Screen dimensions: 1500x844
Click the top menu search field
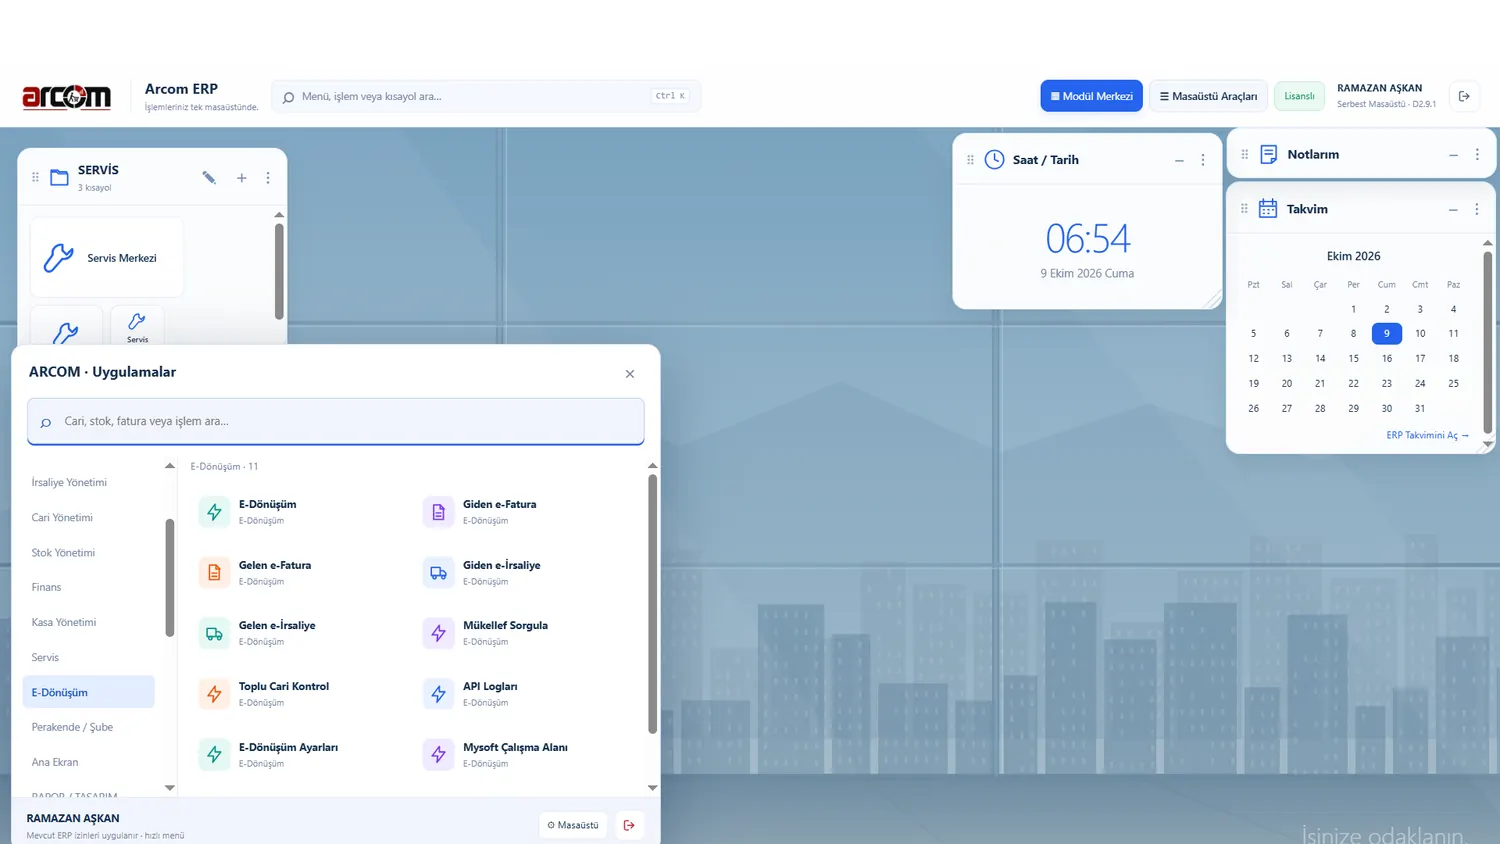pyautogui.click(x=486, y=96)
